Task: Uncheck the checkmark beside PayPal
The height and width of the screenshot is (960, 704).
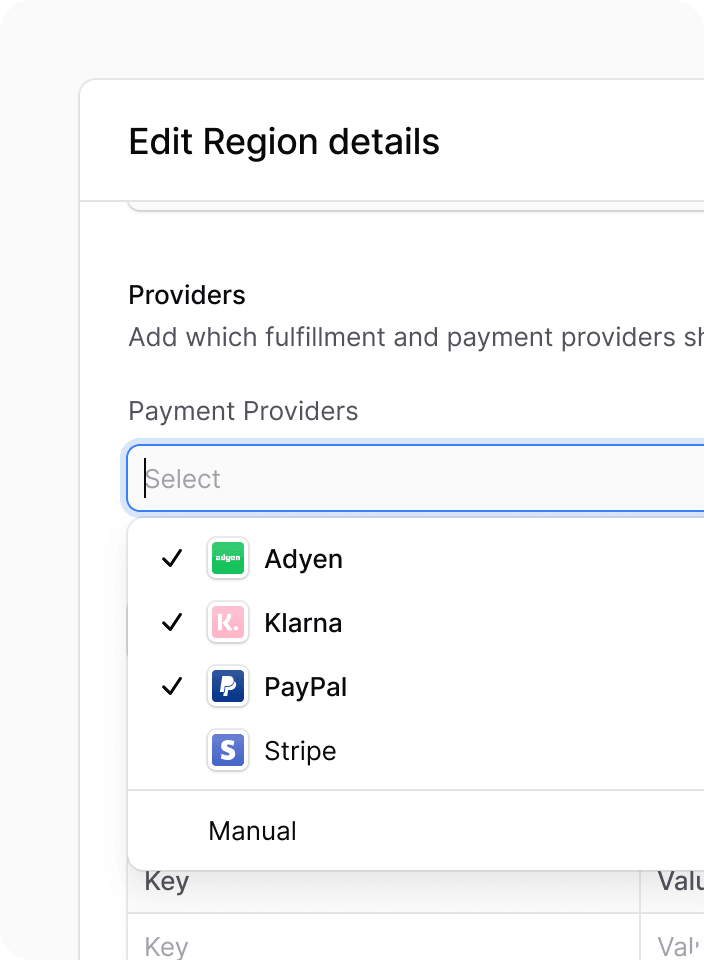Action: pos(172,686)
